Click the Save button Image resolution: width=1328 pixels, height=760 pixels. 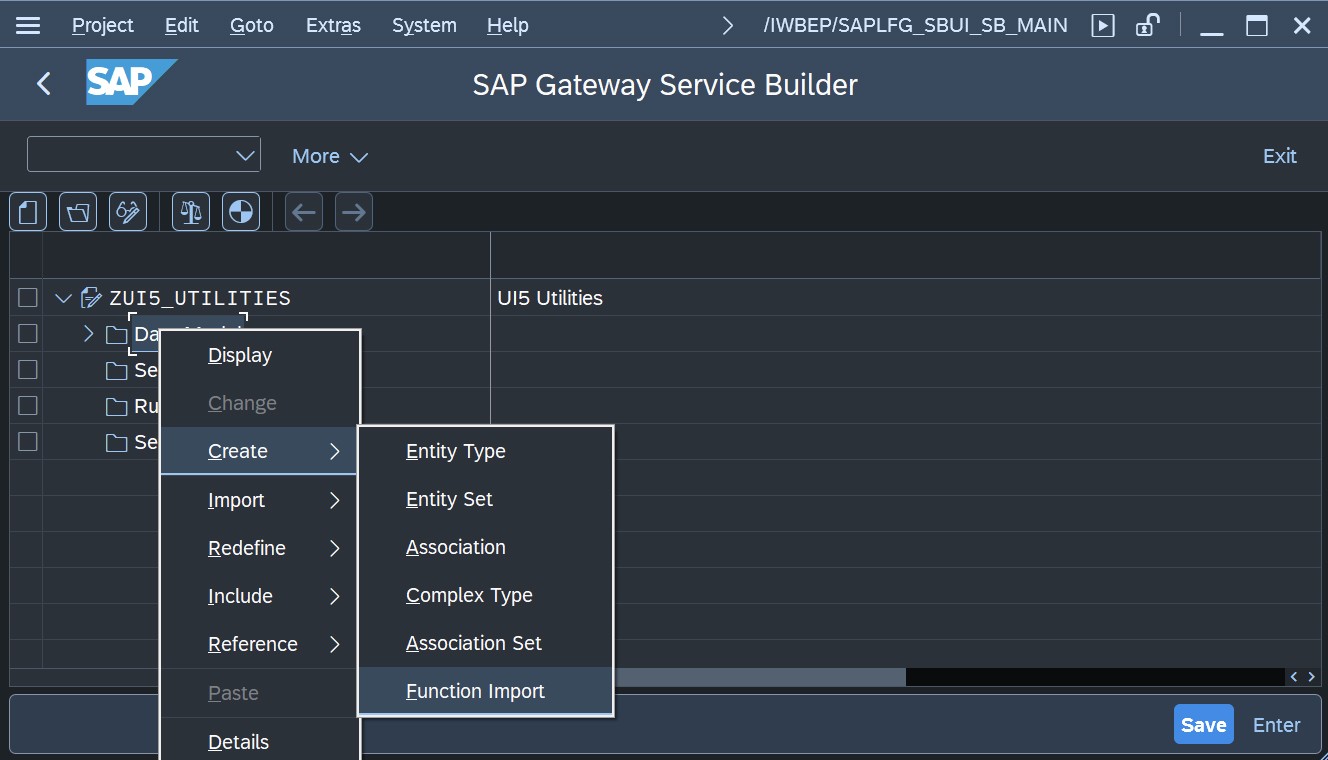[1203, 725]
